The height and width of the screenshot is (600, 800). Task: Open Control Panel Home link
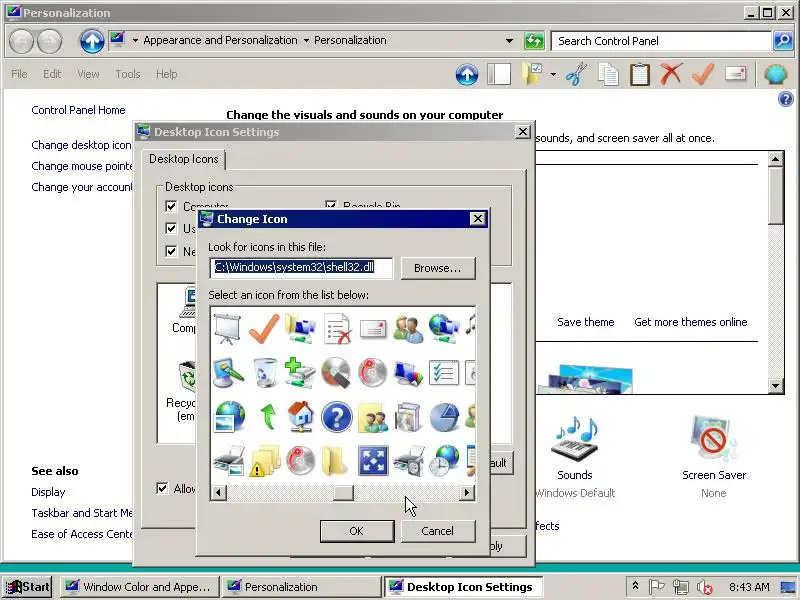tap(78, 110)
